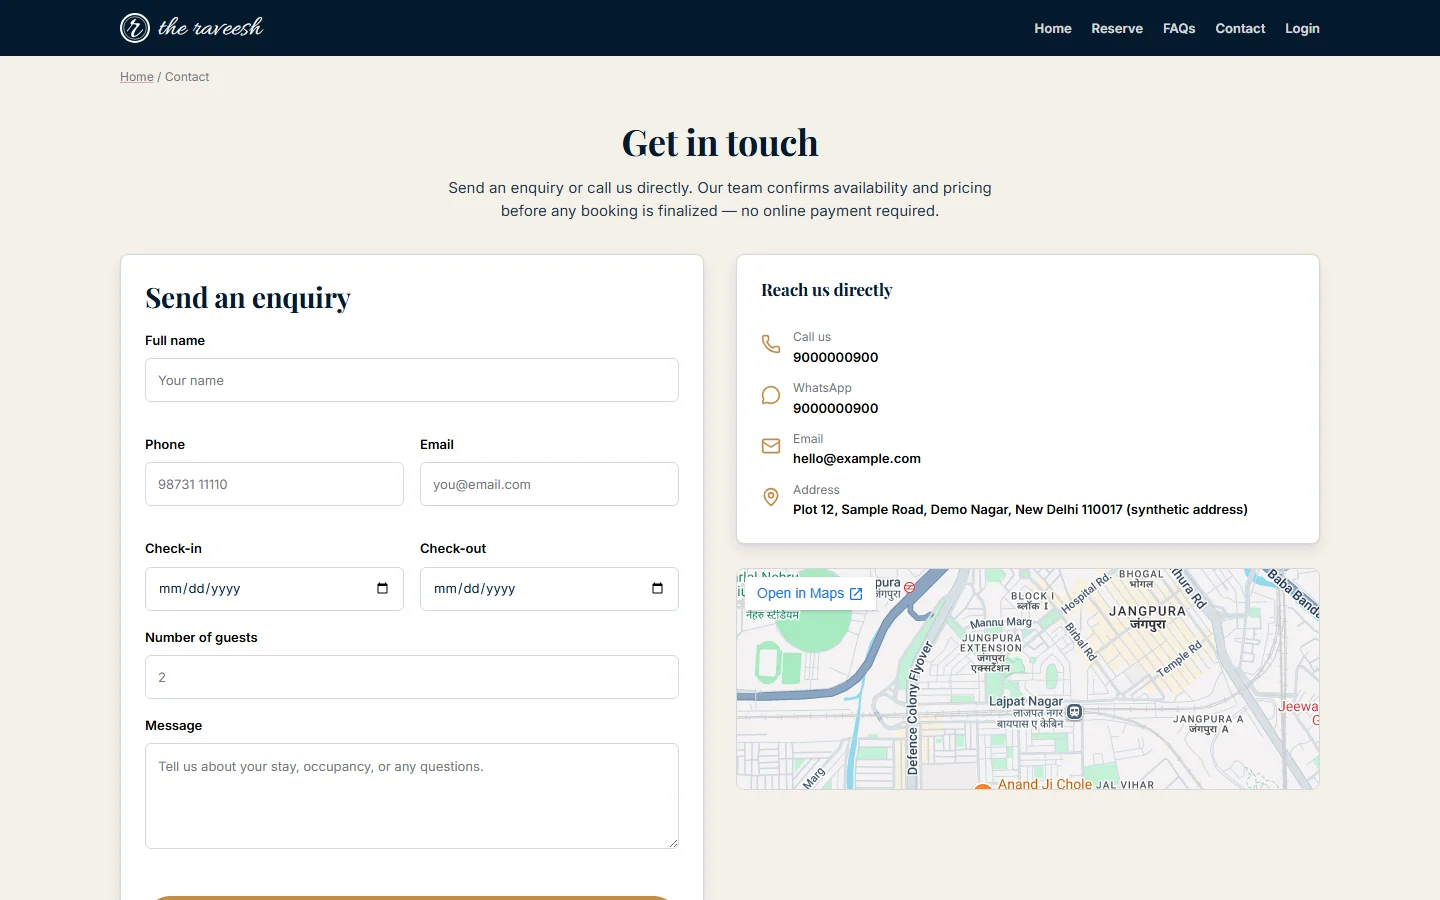
Task: Click the Contact breadcrumb text
Action: (x=187, y=77)
